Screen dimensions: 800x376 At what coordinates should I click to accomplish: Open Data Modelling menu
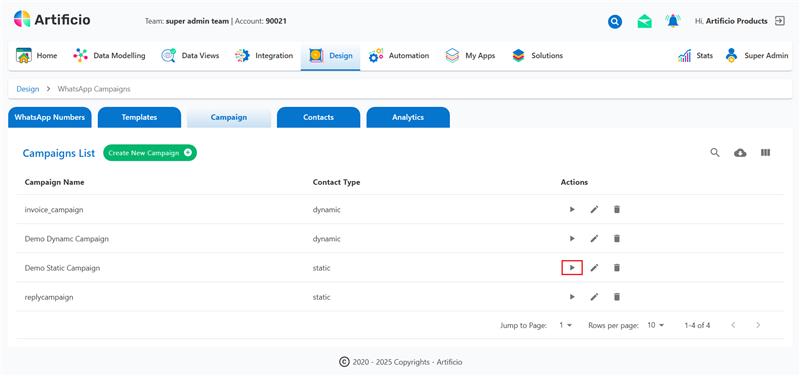109,56
